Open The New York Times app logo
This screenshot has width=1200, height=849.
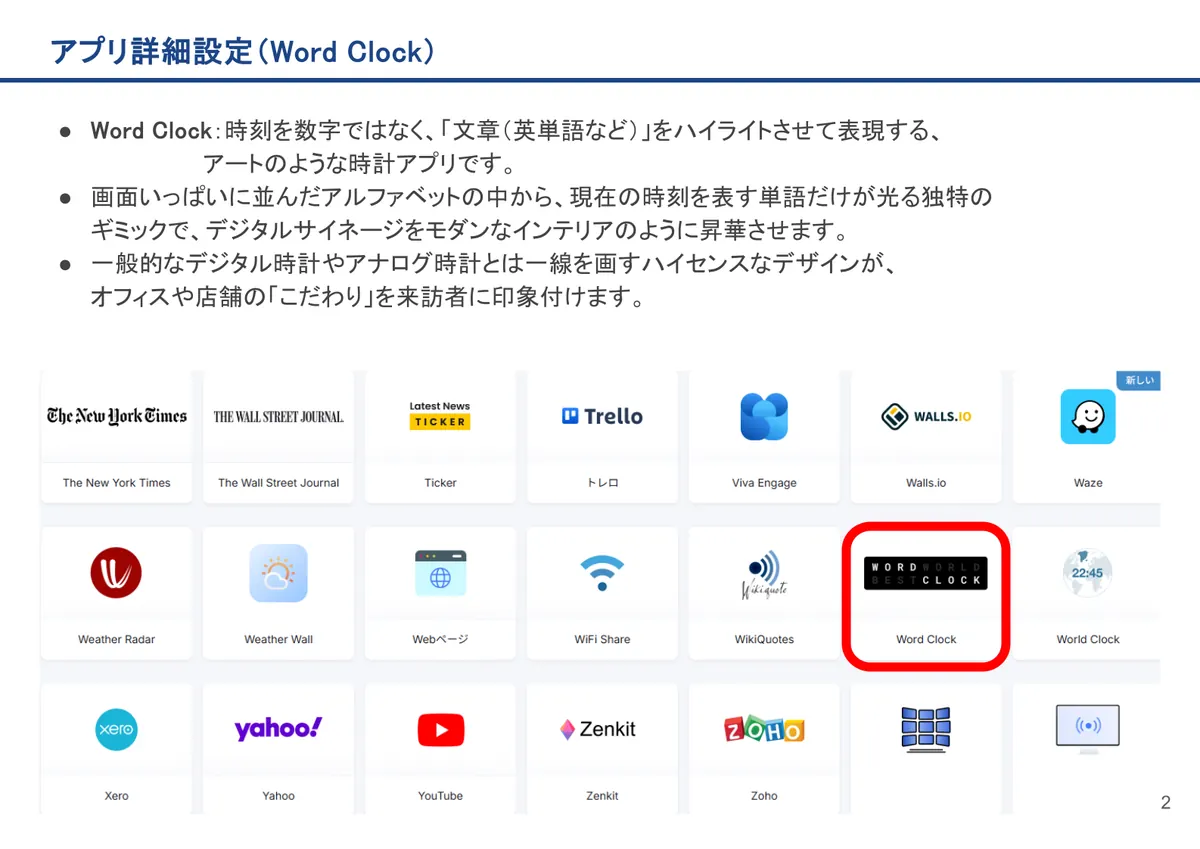[117, 416]
